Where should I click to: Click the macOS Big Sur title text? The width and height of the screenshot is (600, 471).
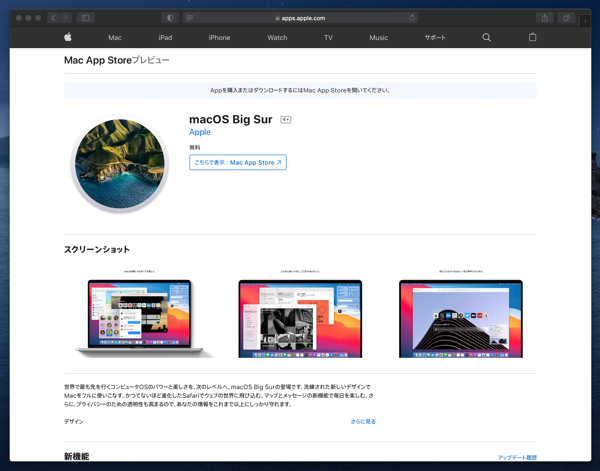coord(231,119)
